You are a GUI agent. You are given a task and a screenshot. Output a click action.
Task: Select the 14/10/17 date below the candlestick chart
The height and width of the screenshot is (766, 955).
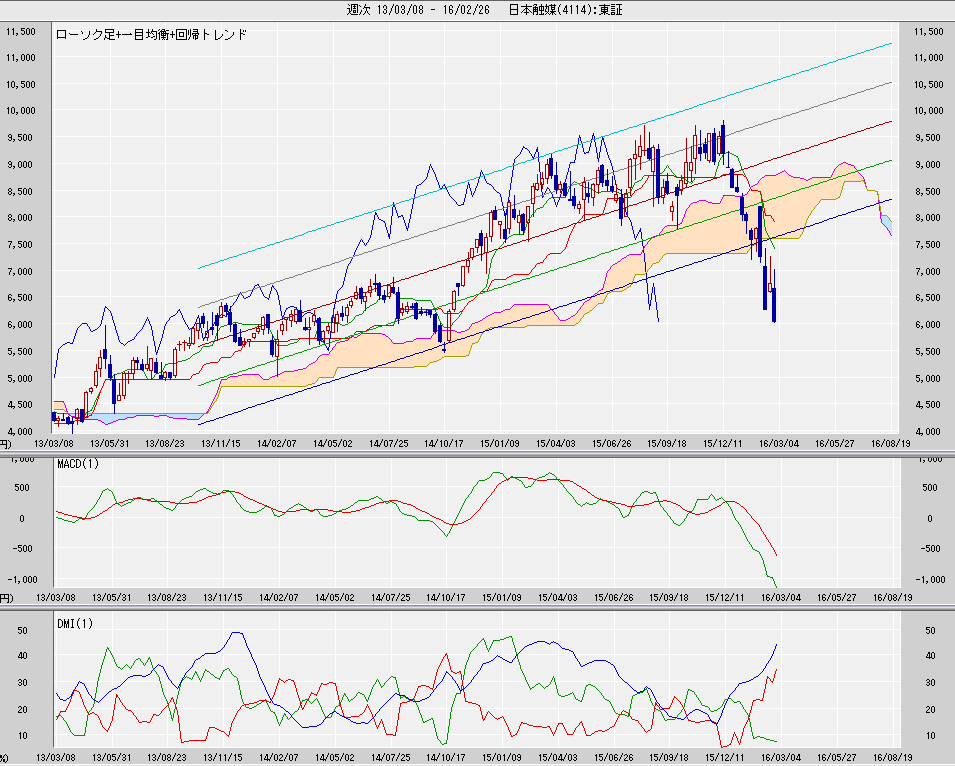point(445,442)
